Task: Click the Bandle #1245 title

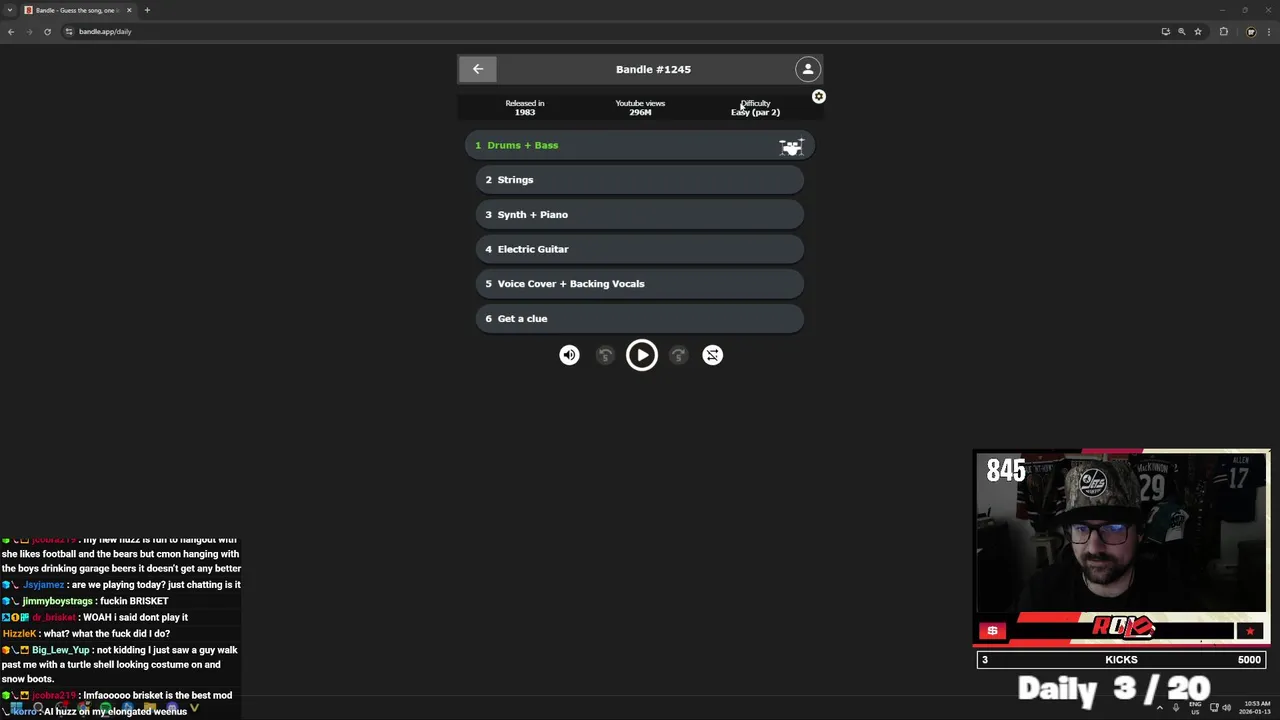Action: tap(653, 69)
